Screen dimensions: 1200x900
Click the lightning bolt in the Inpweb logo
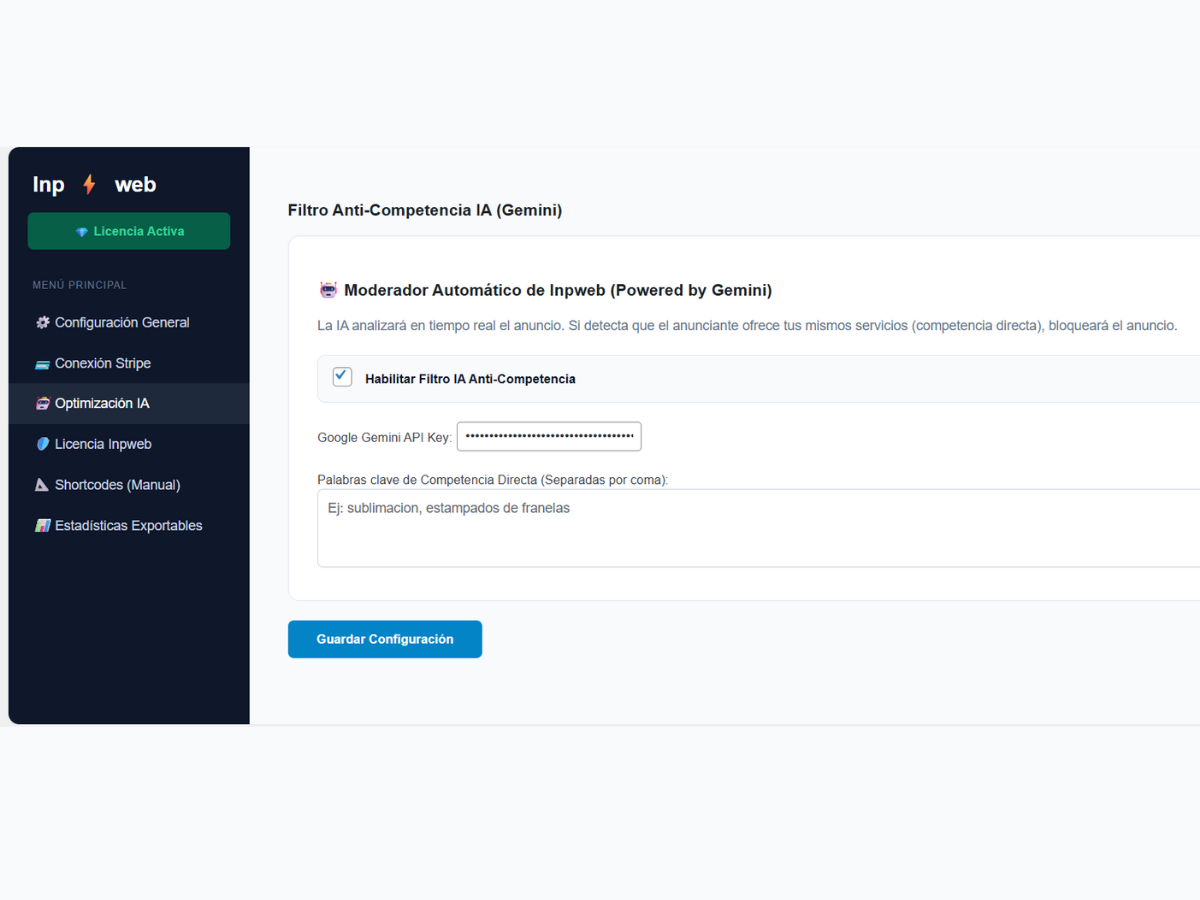[88, 184]
